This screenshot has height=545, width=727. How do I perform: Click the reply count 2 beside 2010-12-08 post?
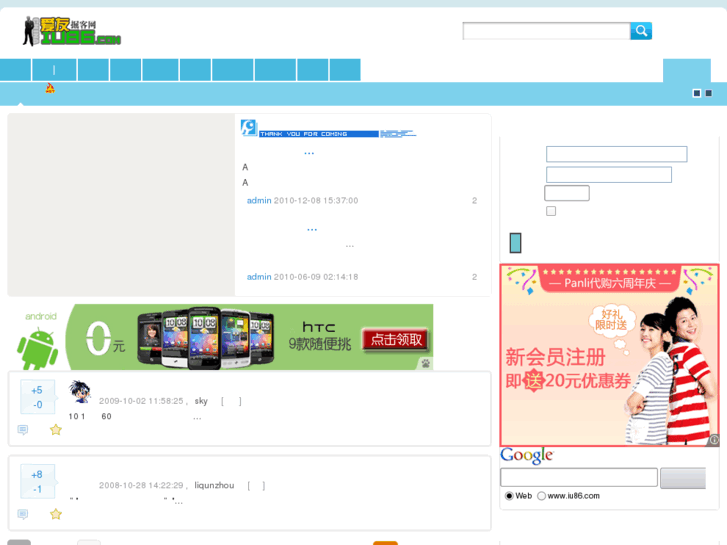tap(474, 200)
